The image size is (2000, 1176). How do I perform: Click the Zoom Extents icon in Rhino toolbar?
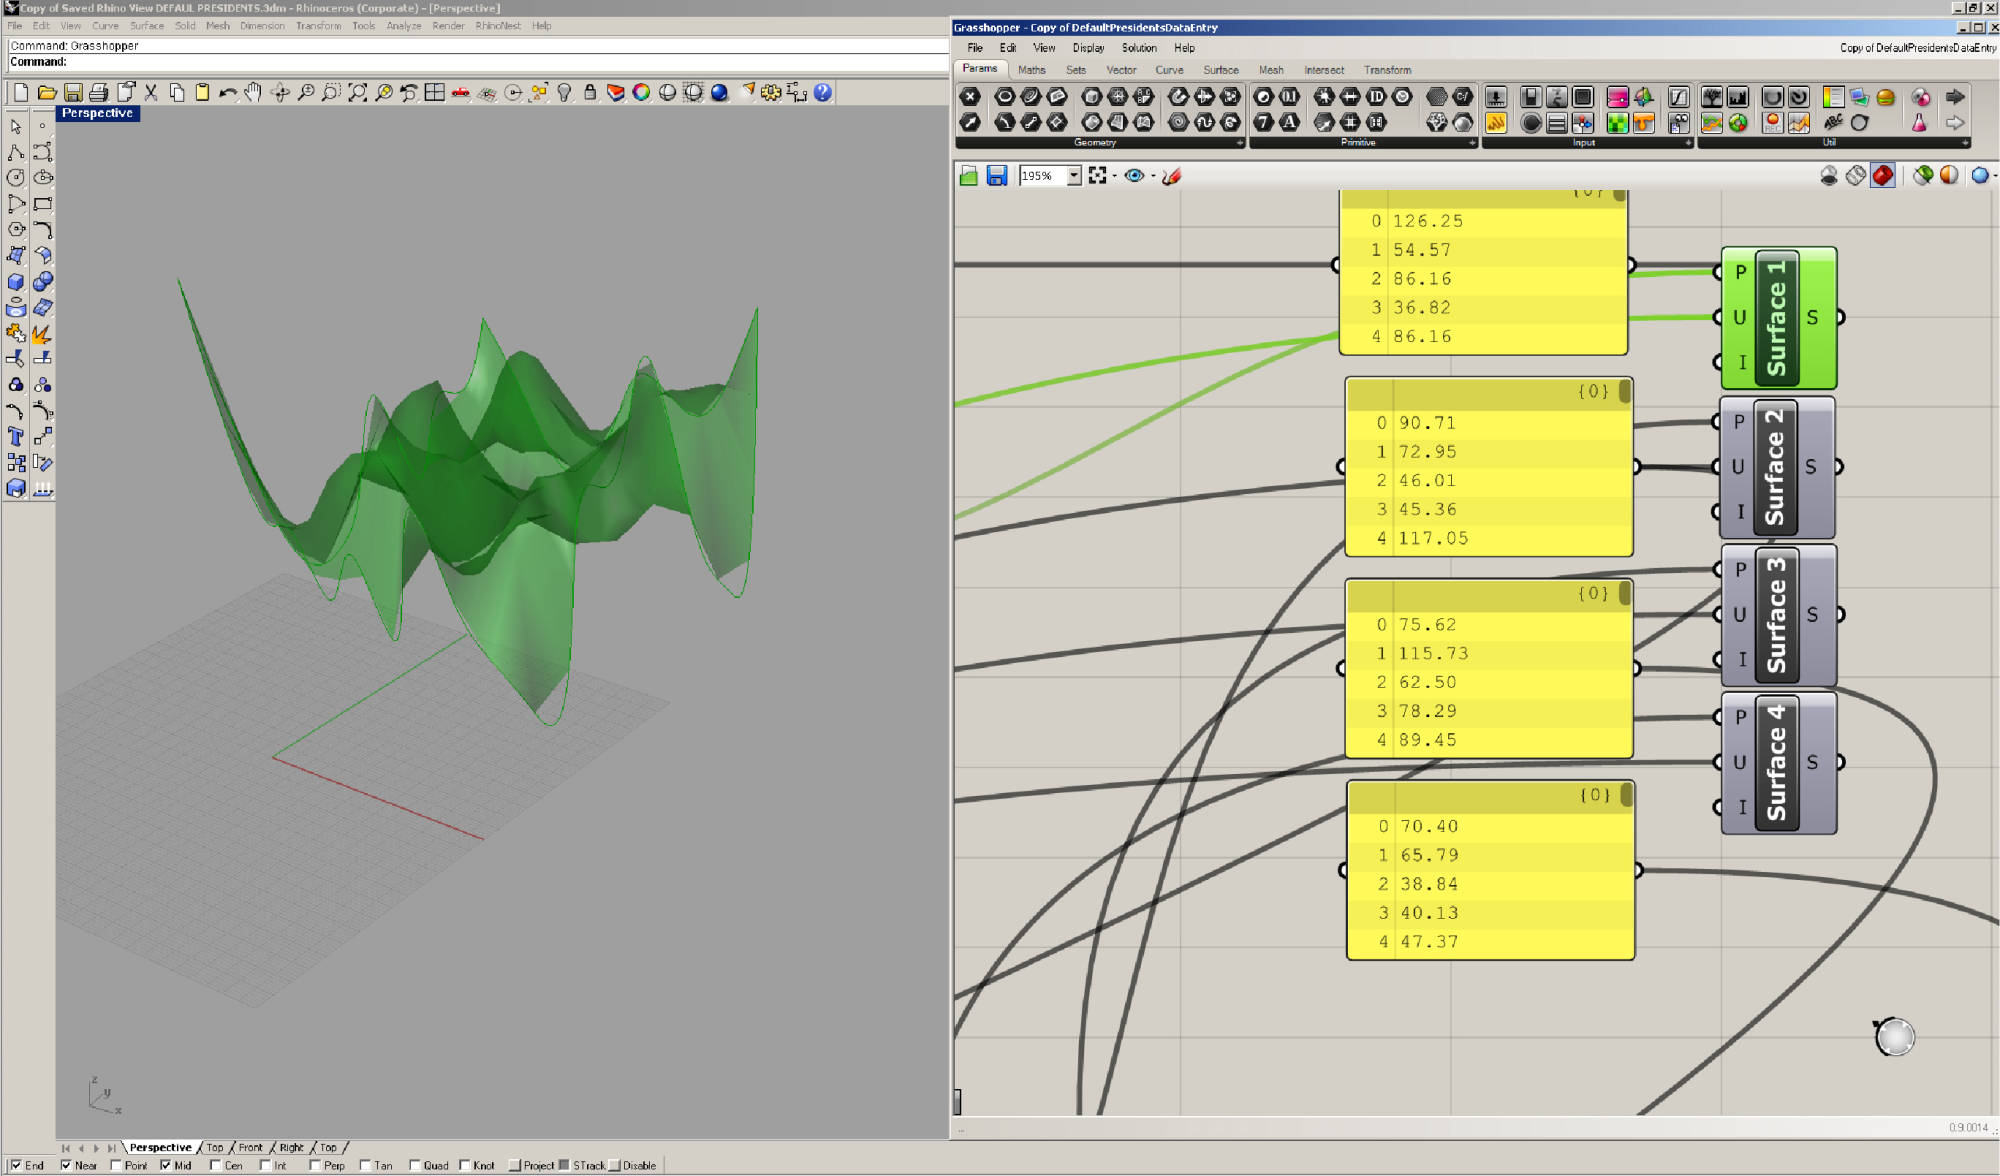click(x=357, y=93)
